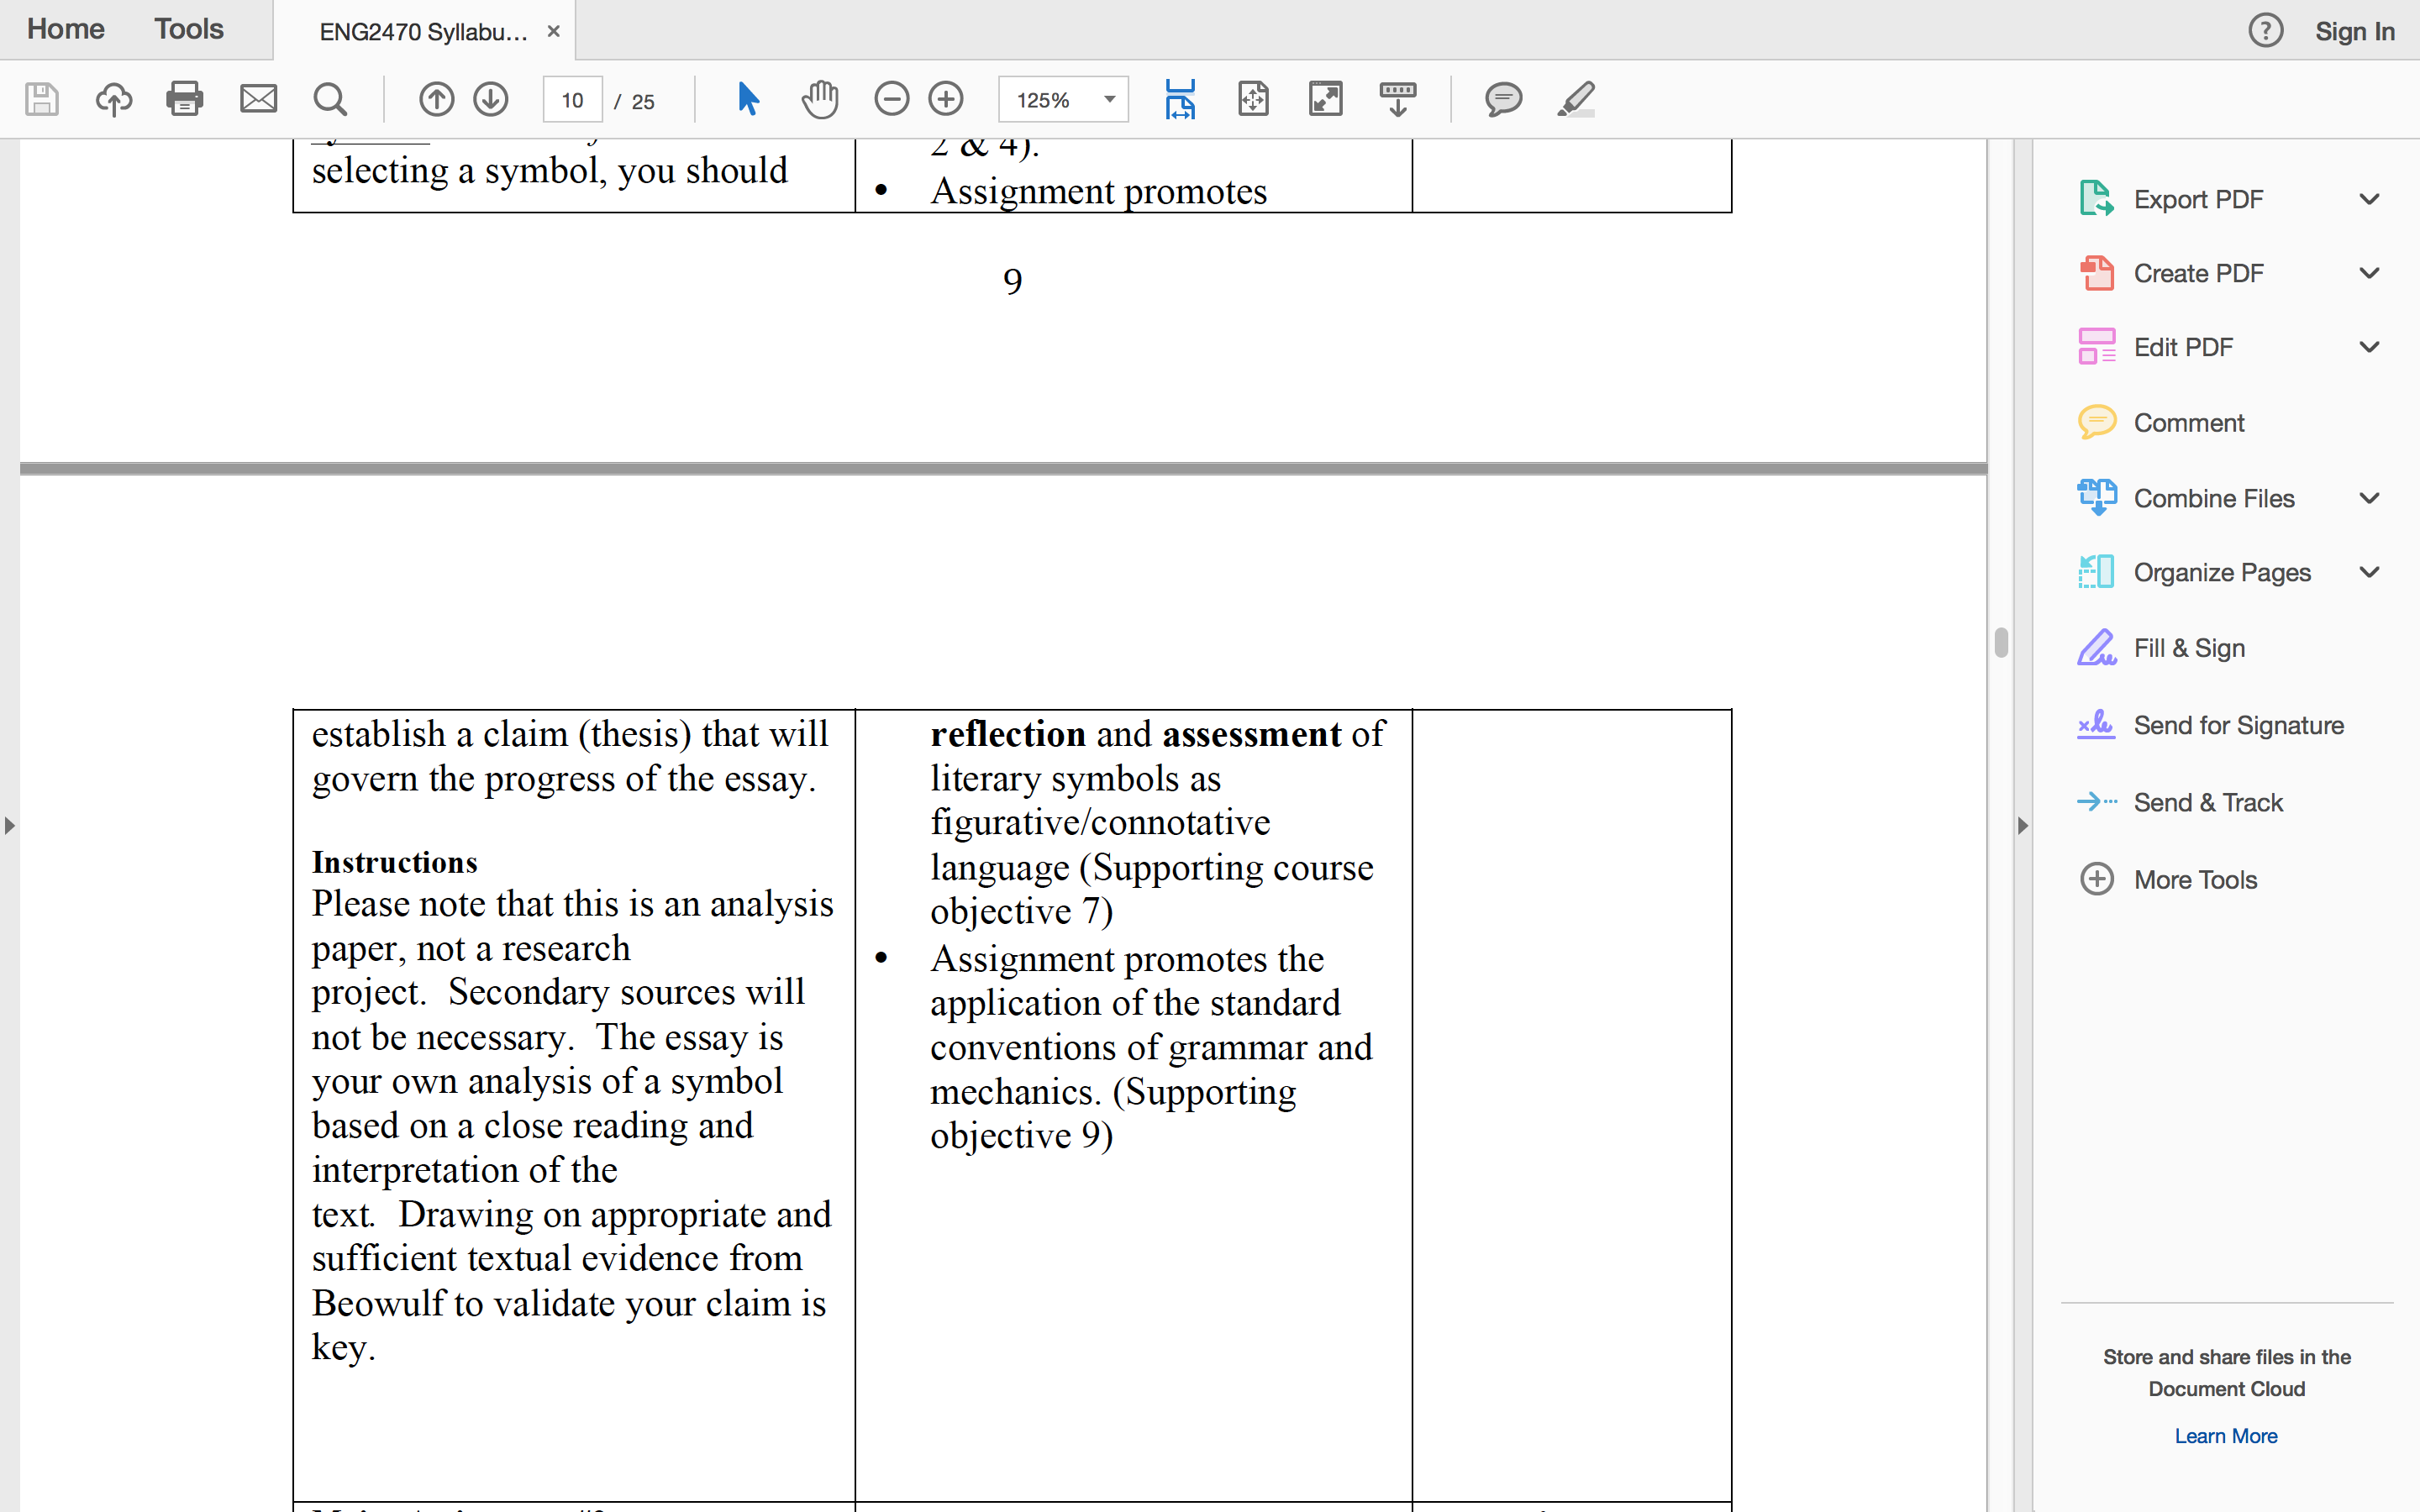Expand Create PDF chevron
2420x1512 pixels.
click(x=2369, y=273)
